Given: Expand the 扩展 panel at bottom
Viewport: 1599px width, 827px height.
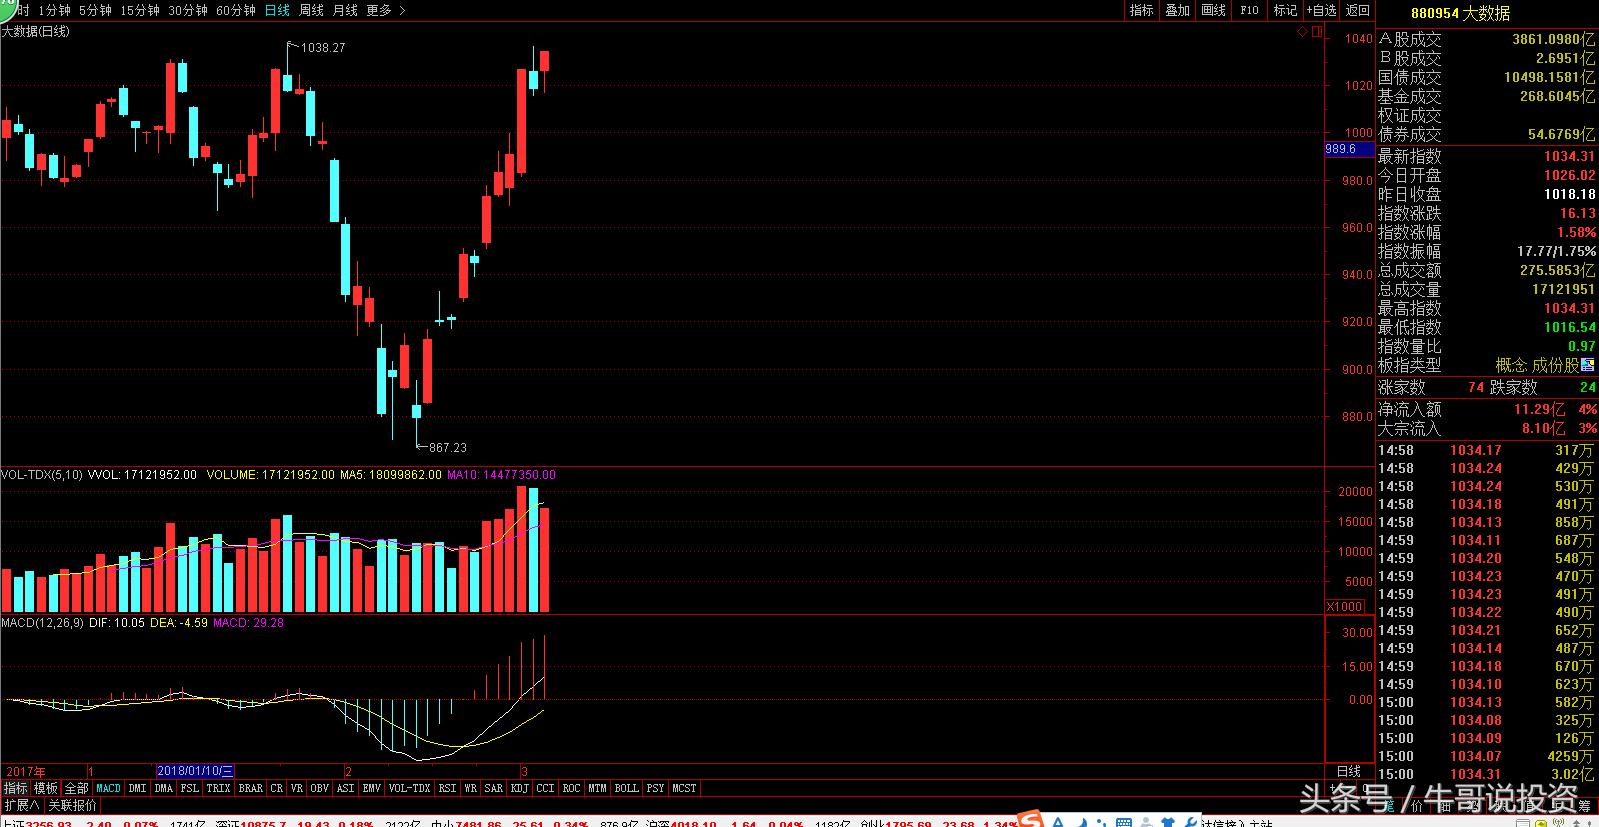Looking at the screenshot, I should pyautogui.click(x=21, y=805).
